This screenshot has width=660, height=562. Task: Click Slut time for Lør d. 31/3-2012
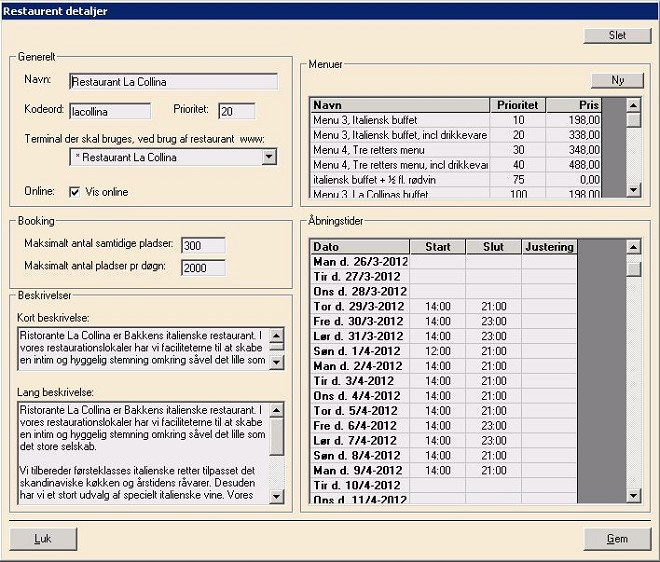point(494,336)
